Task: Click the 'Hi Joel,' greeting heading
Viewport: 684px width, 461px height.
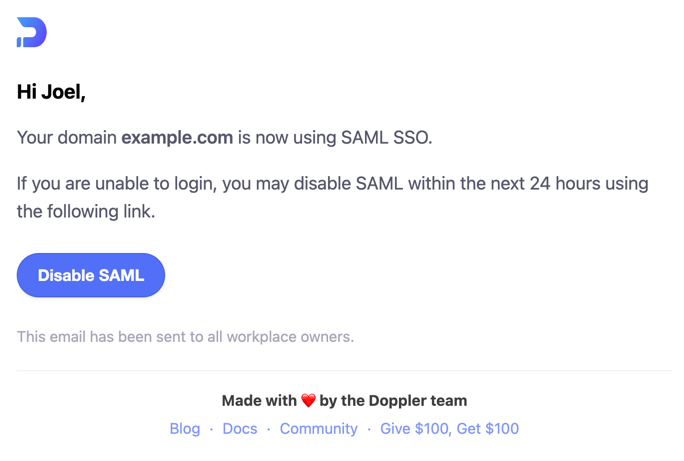Action: point(51,92)
